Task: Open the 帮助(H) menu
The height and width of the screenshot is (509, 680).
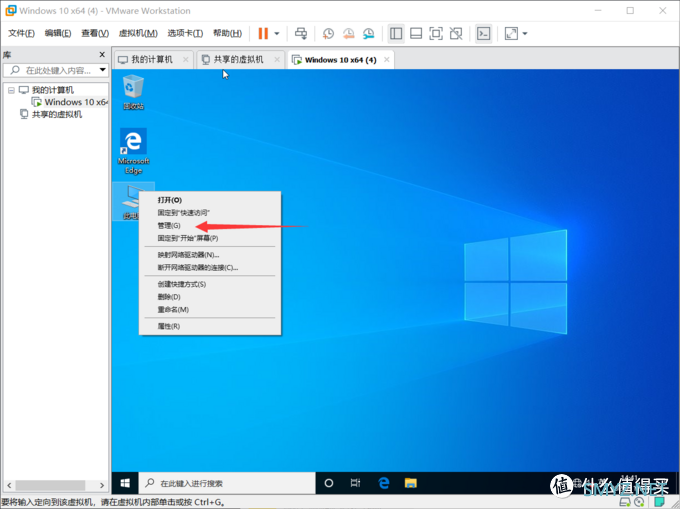Action: pyautogui.click(x=227, y=33)
